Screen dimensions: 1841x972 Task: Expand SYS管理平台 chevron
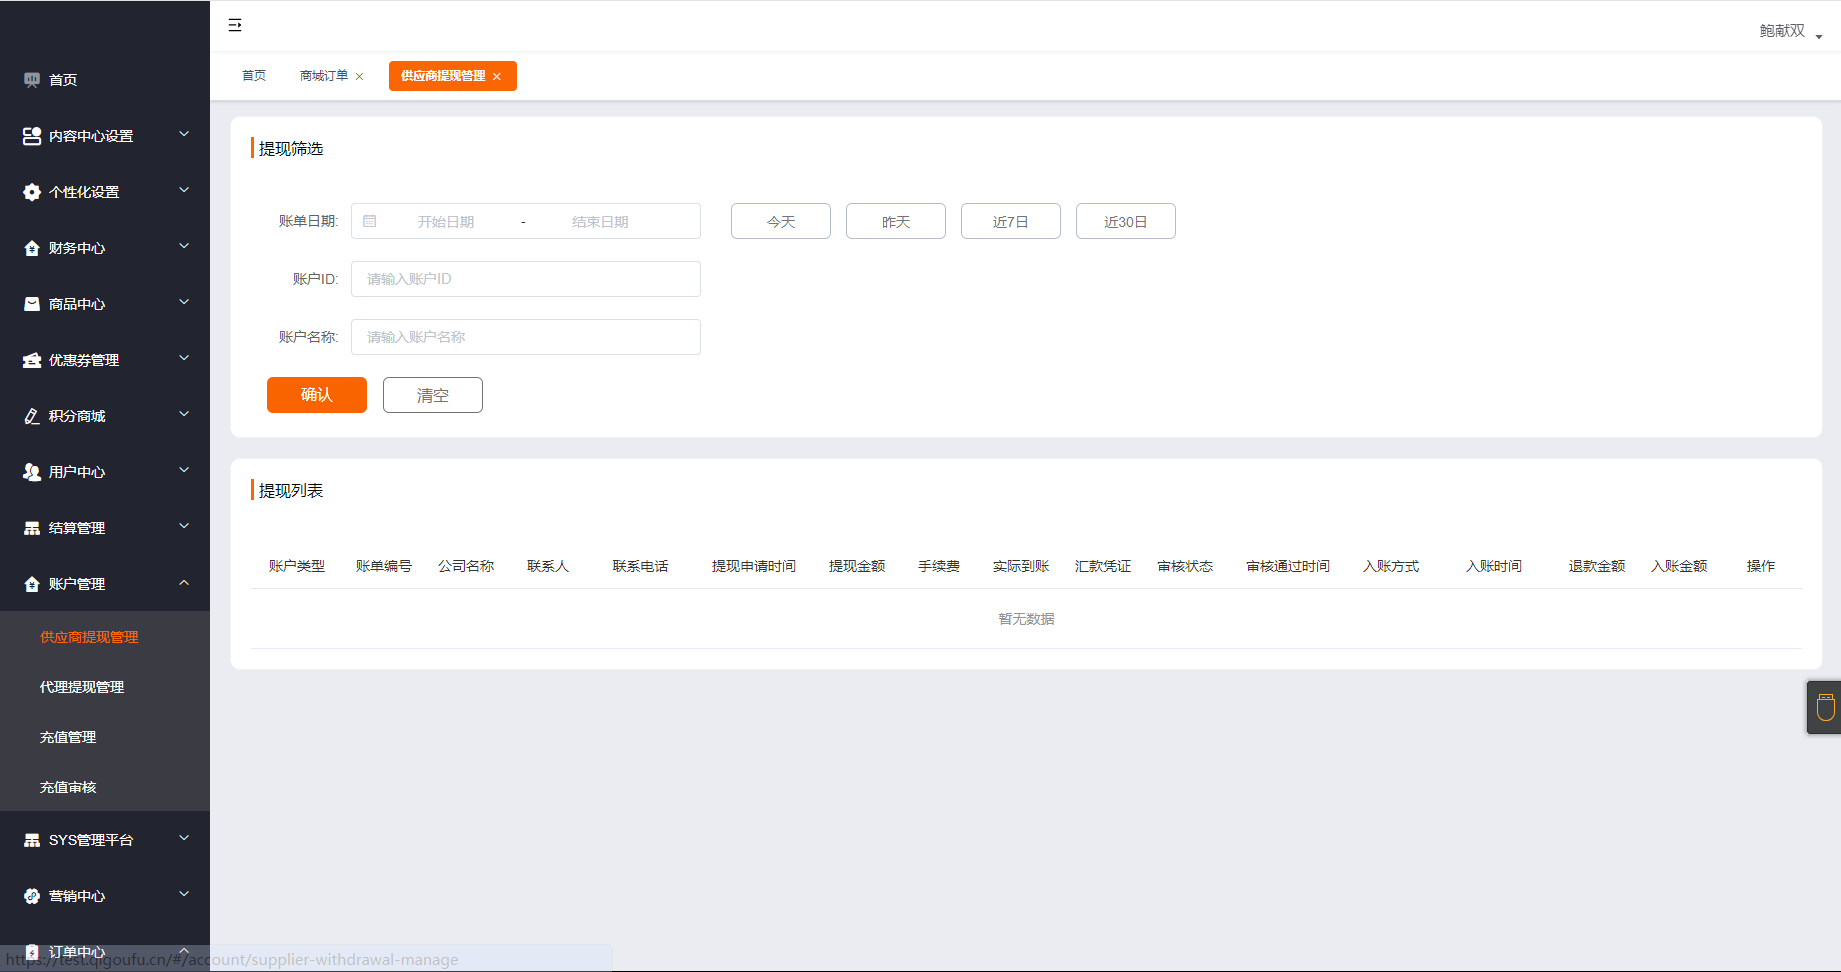point(184,838)
